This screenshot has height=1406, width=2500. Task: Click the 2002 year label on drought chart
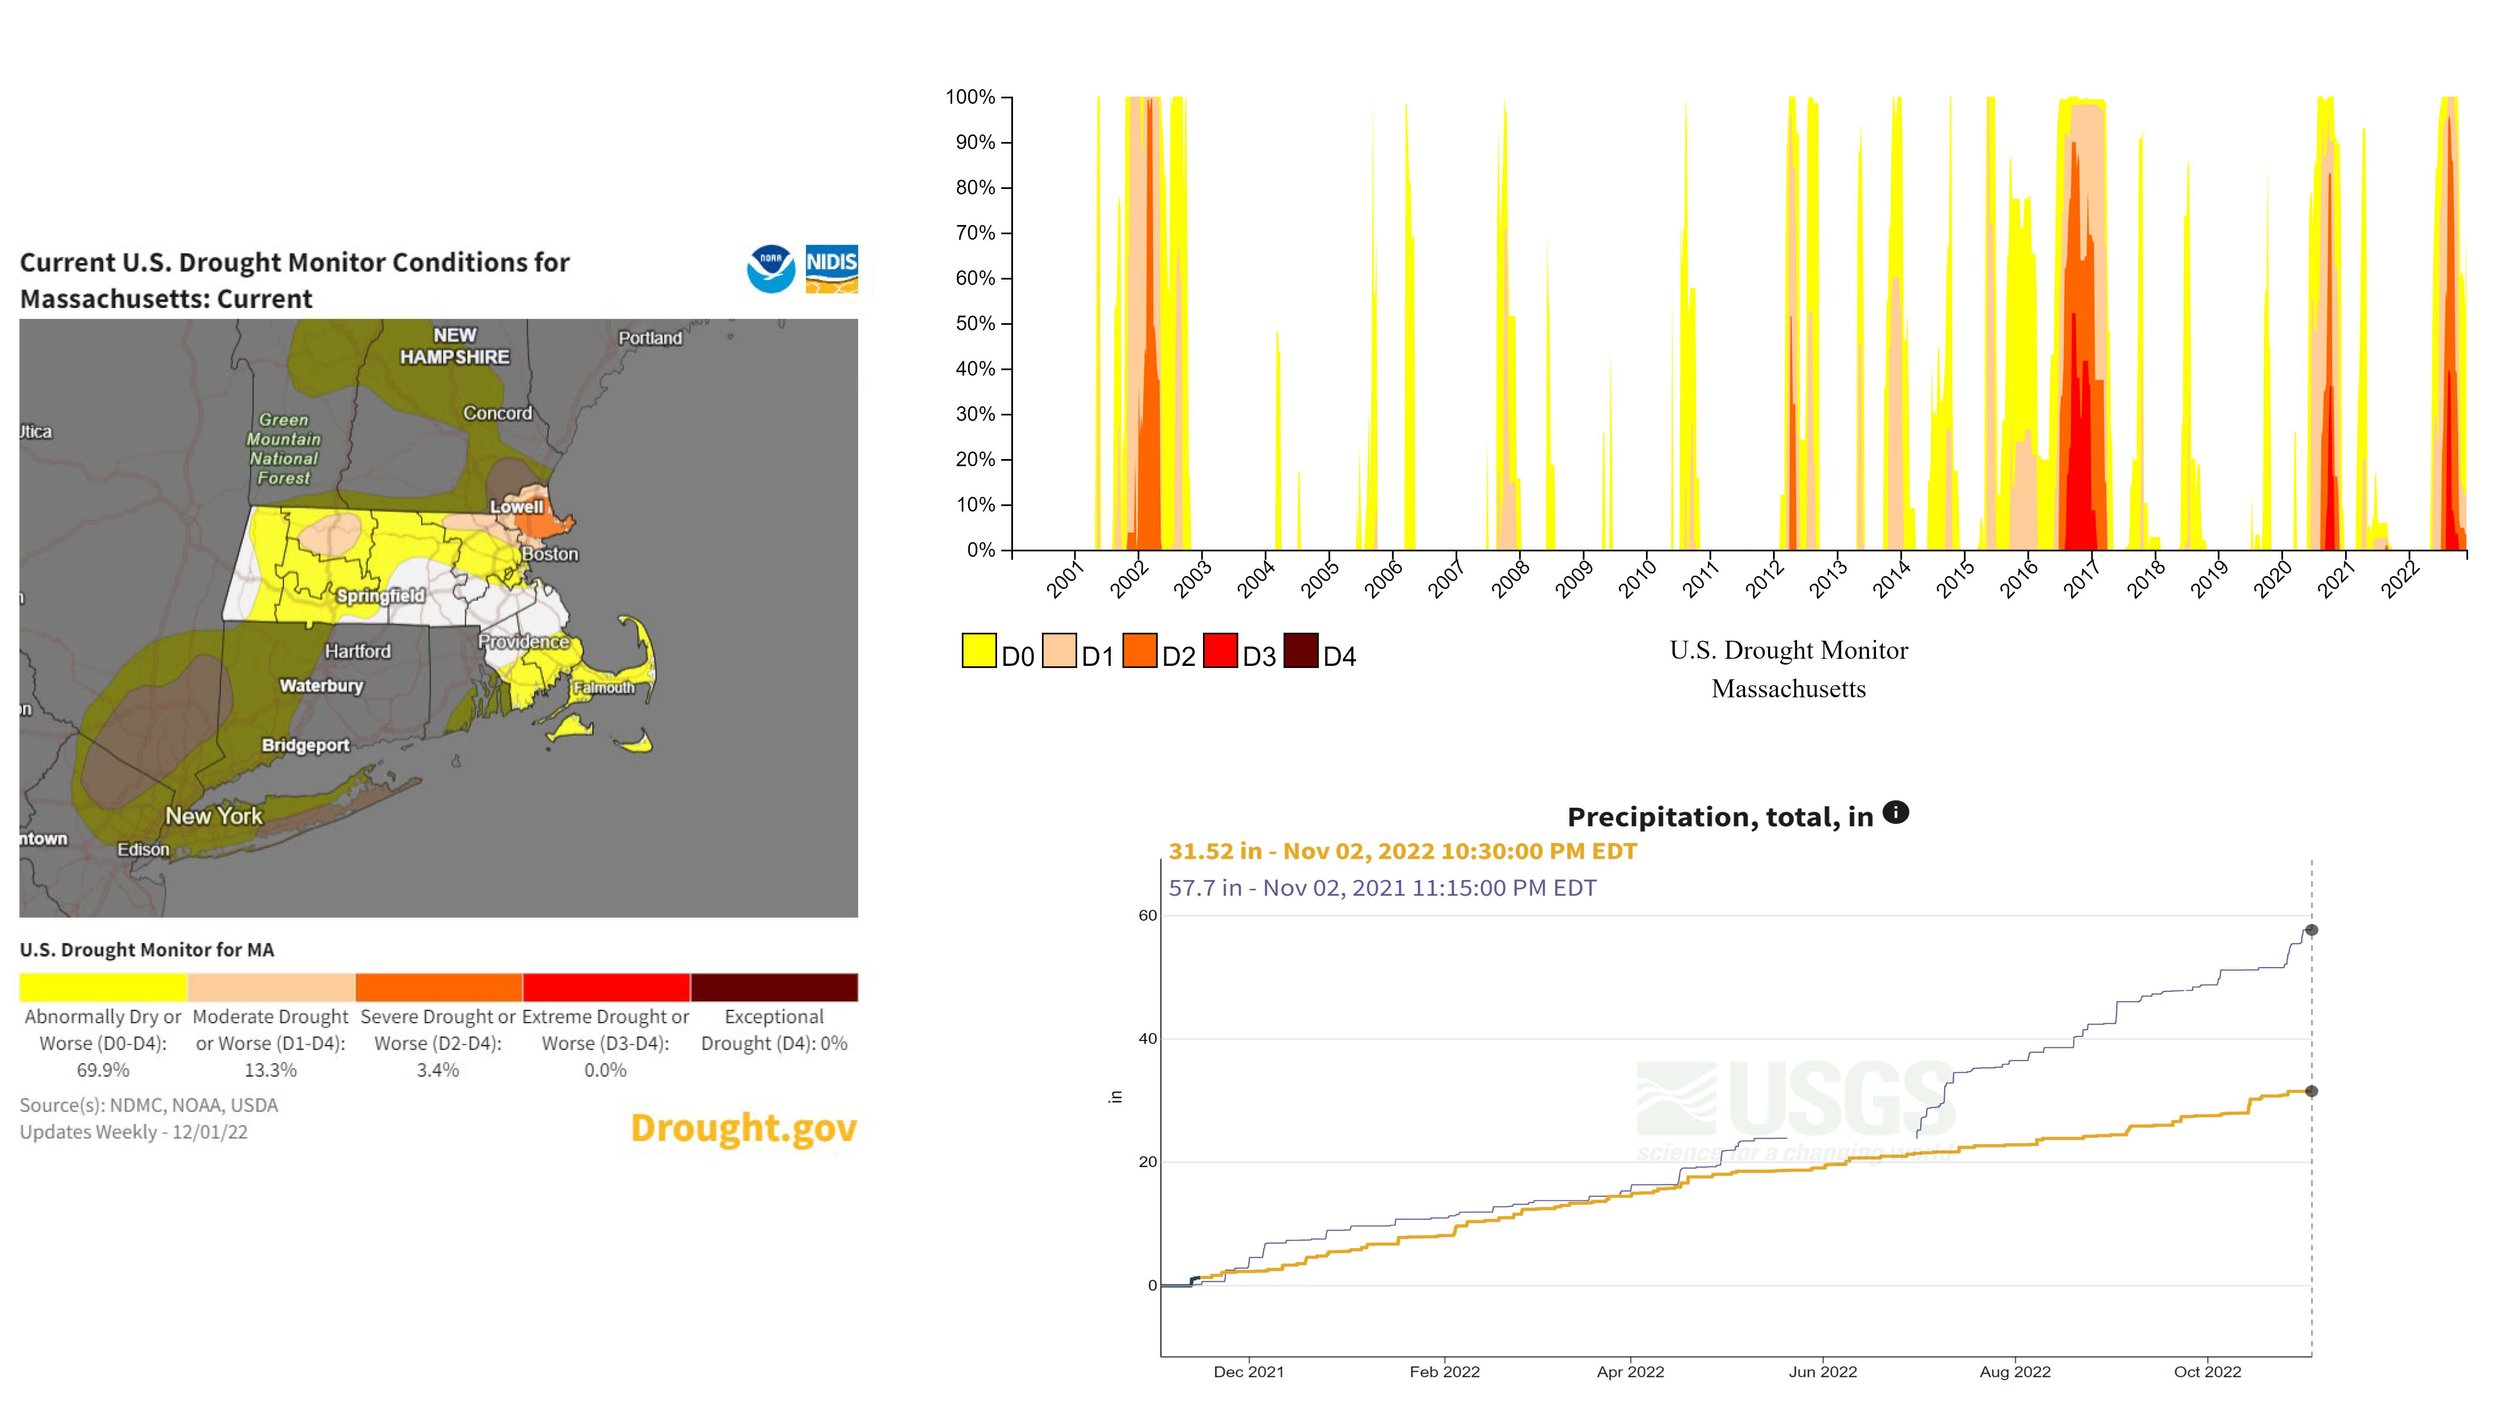1129,579
